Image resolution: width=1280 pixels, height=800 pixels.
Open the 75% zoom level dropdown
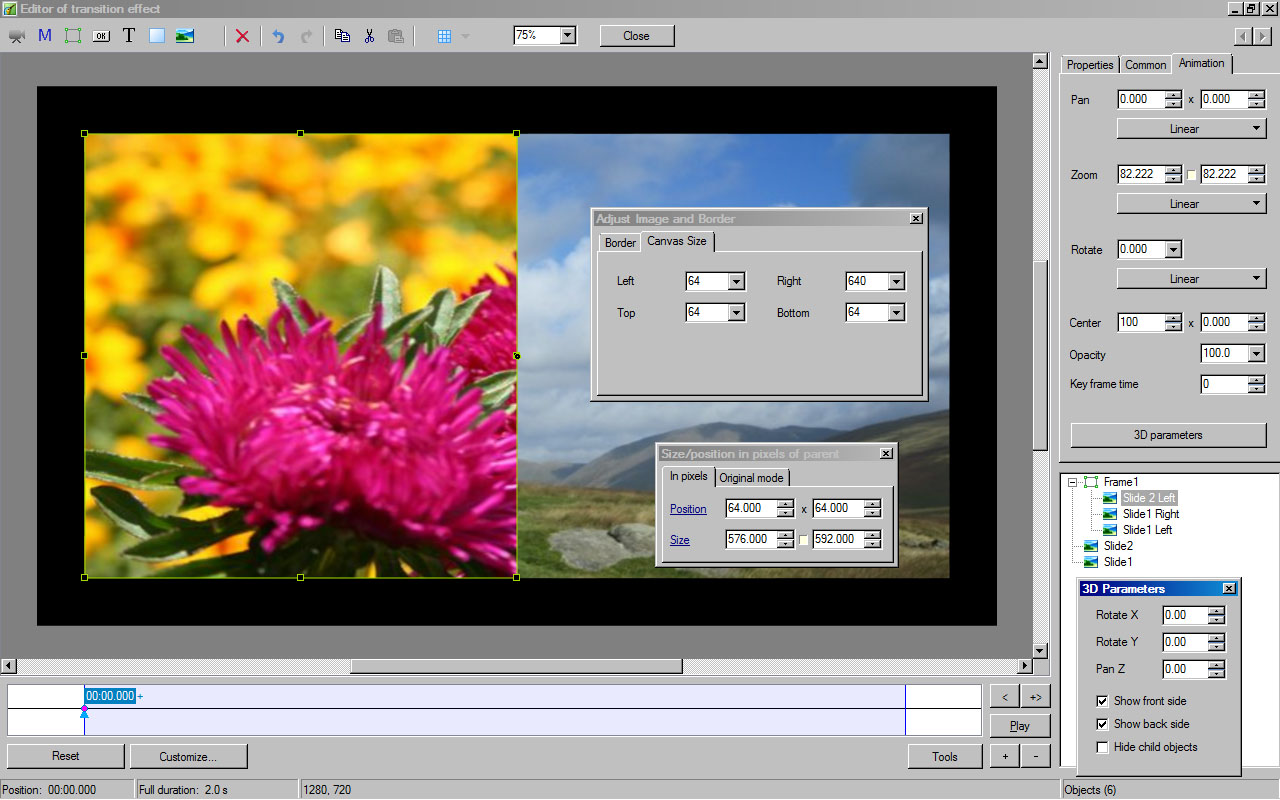[567, 35]
